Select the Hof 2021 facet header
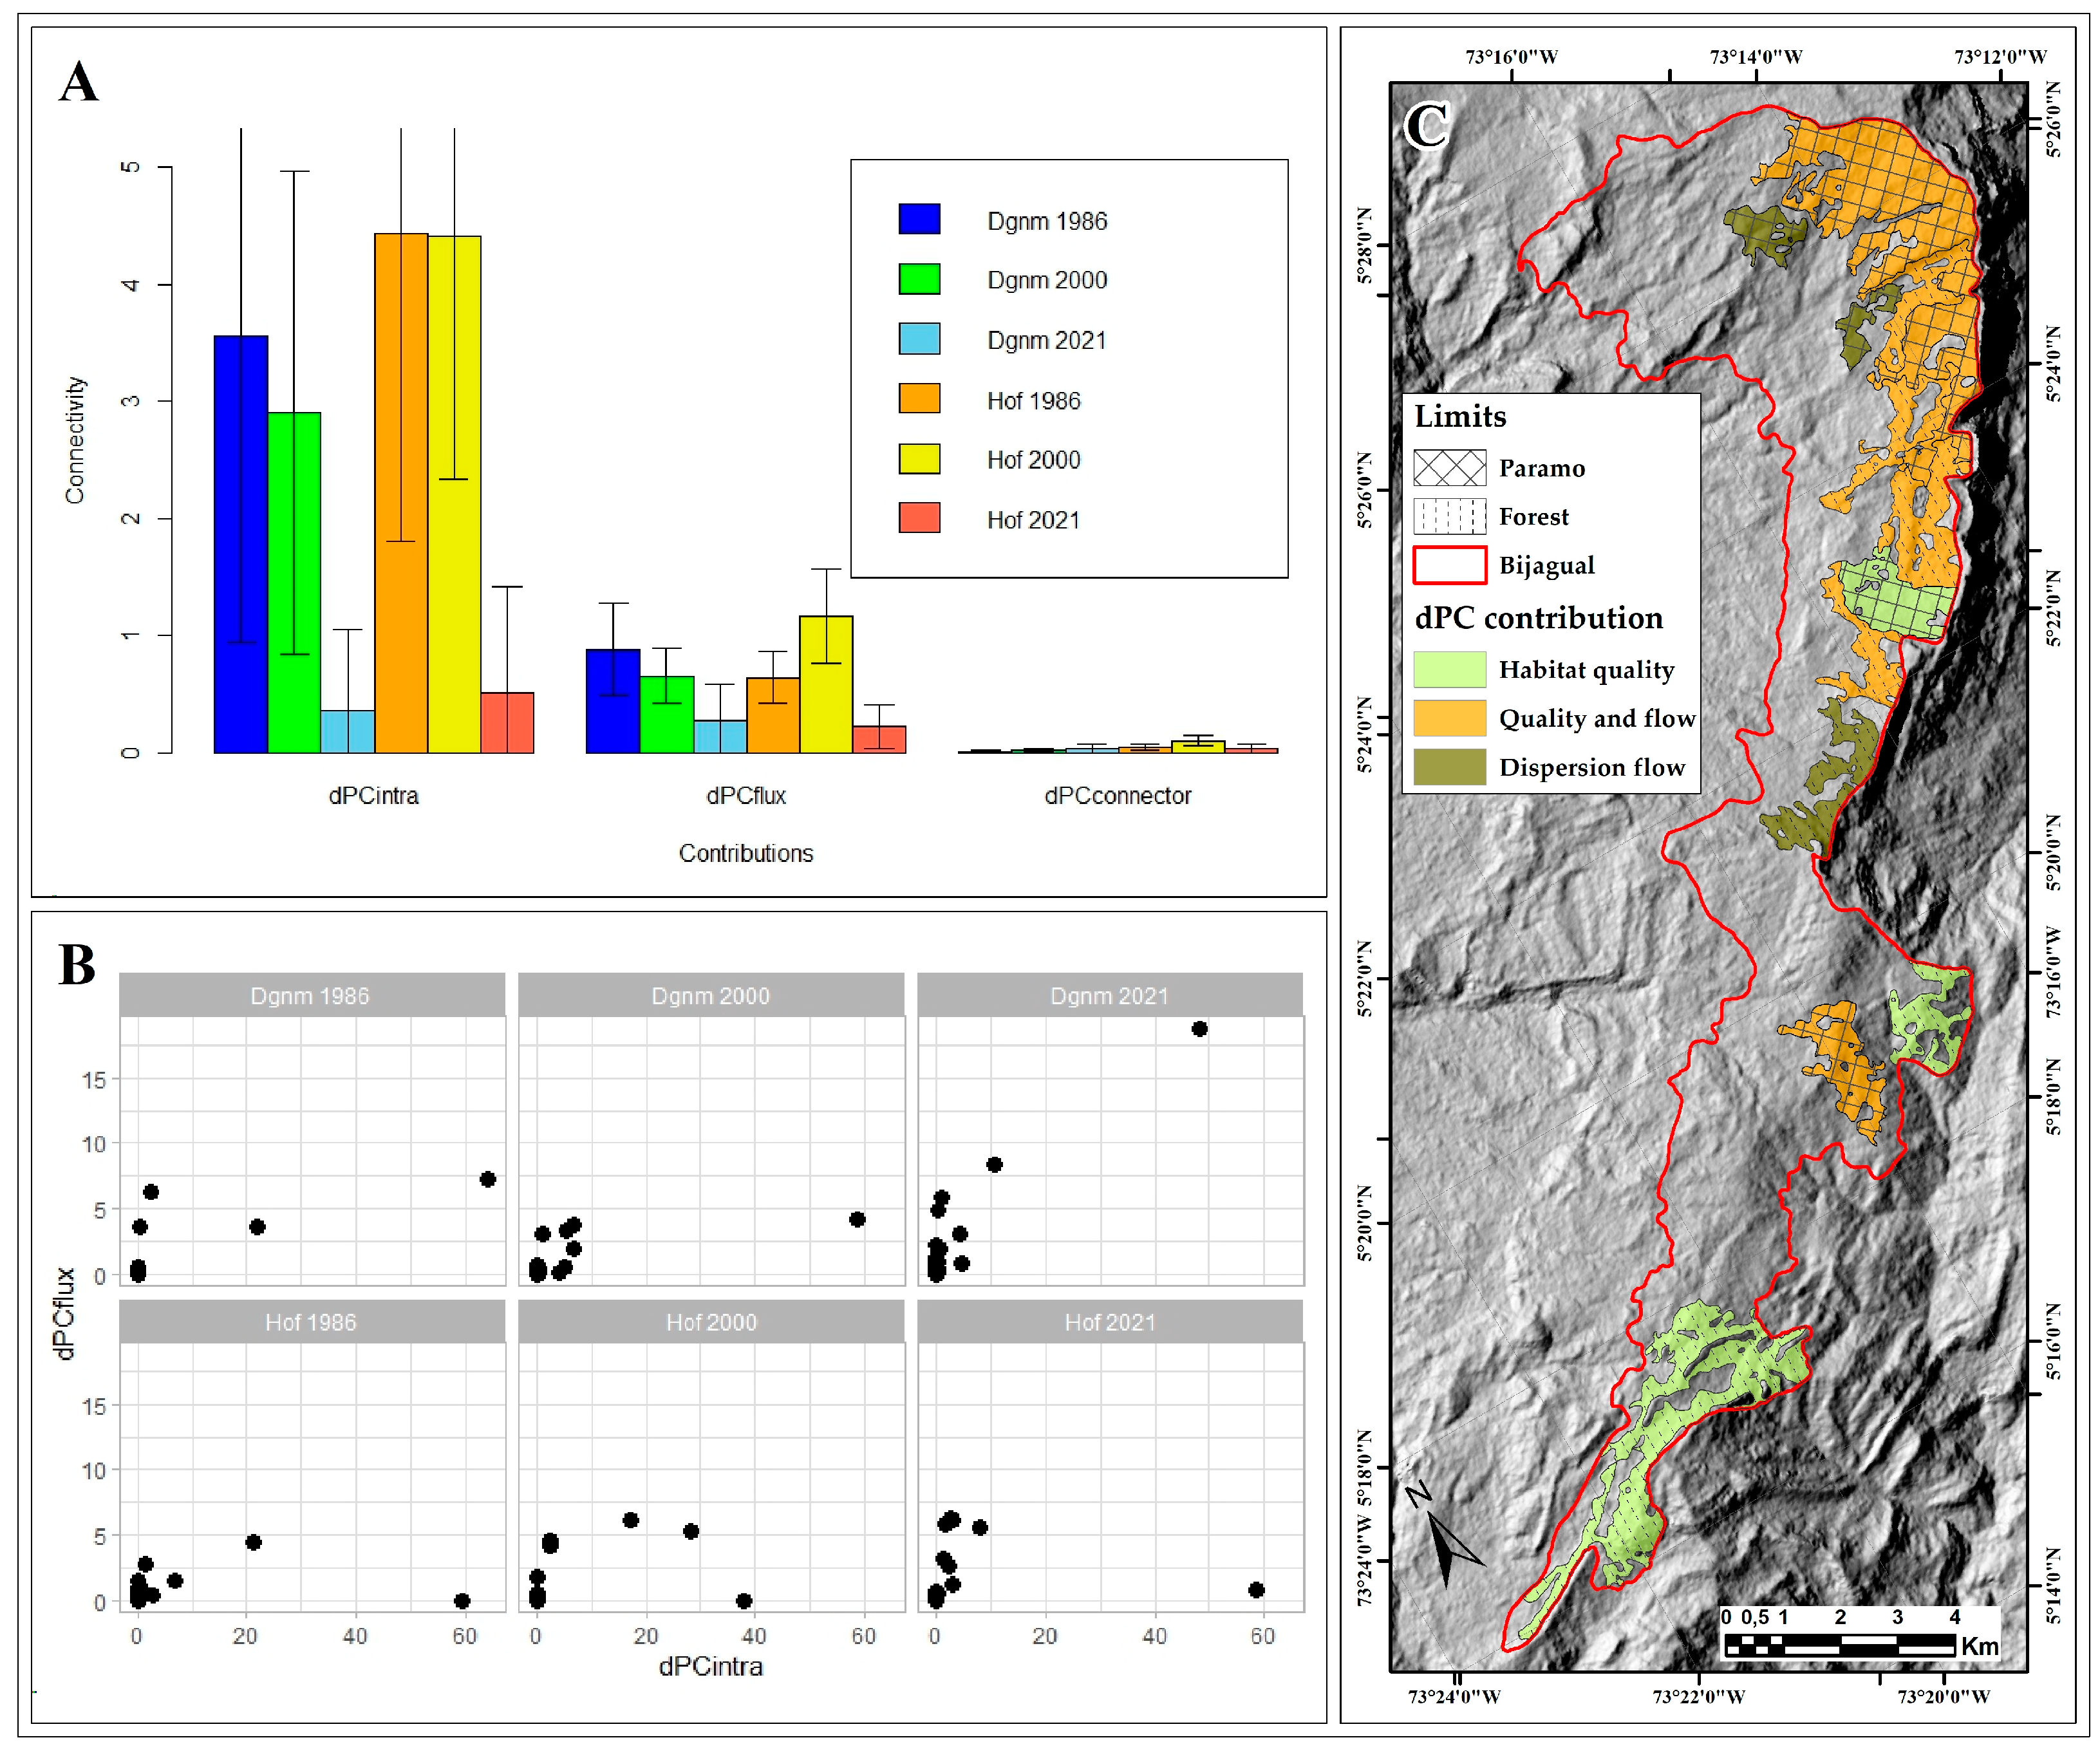The width and height of the screenshot is (2100, 1749). click(1110, 1322)
